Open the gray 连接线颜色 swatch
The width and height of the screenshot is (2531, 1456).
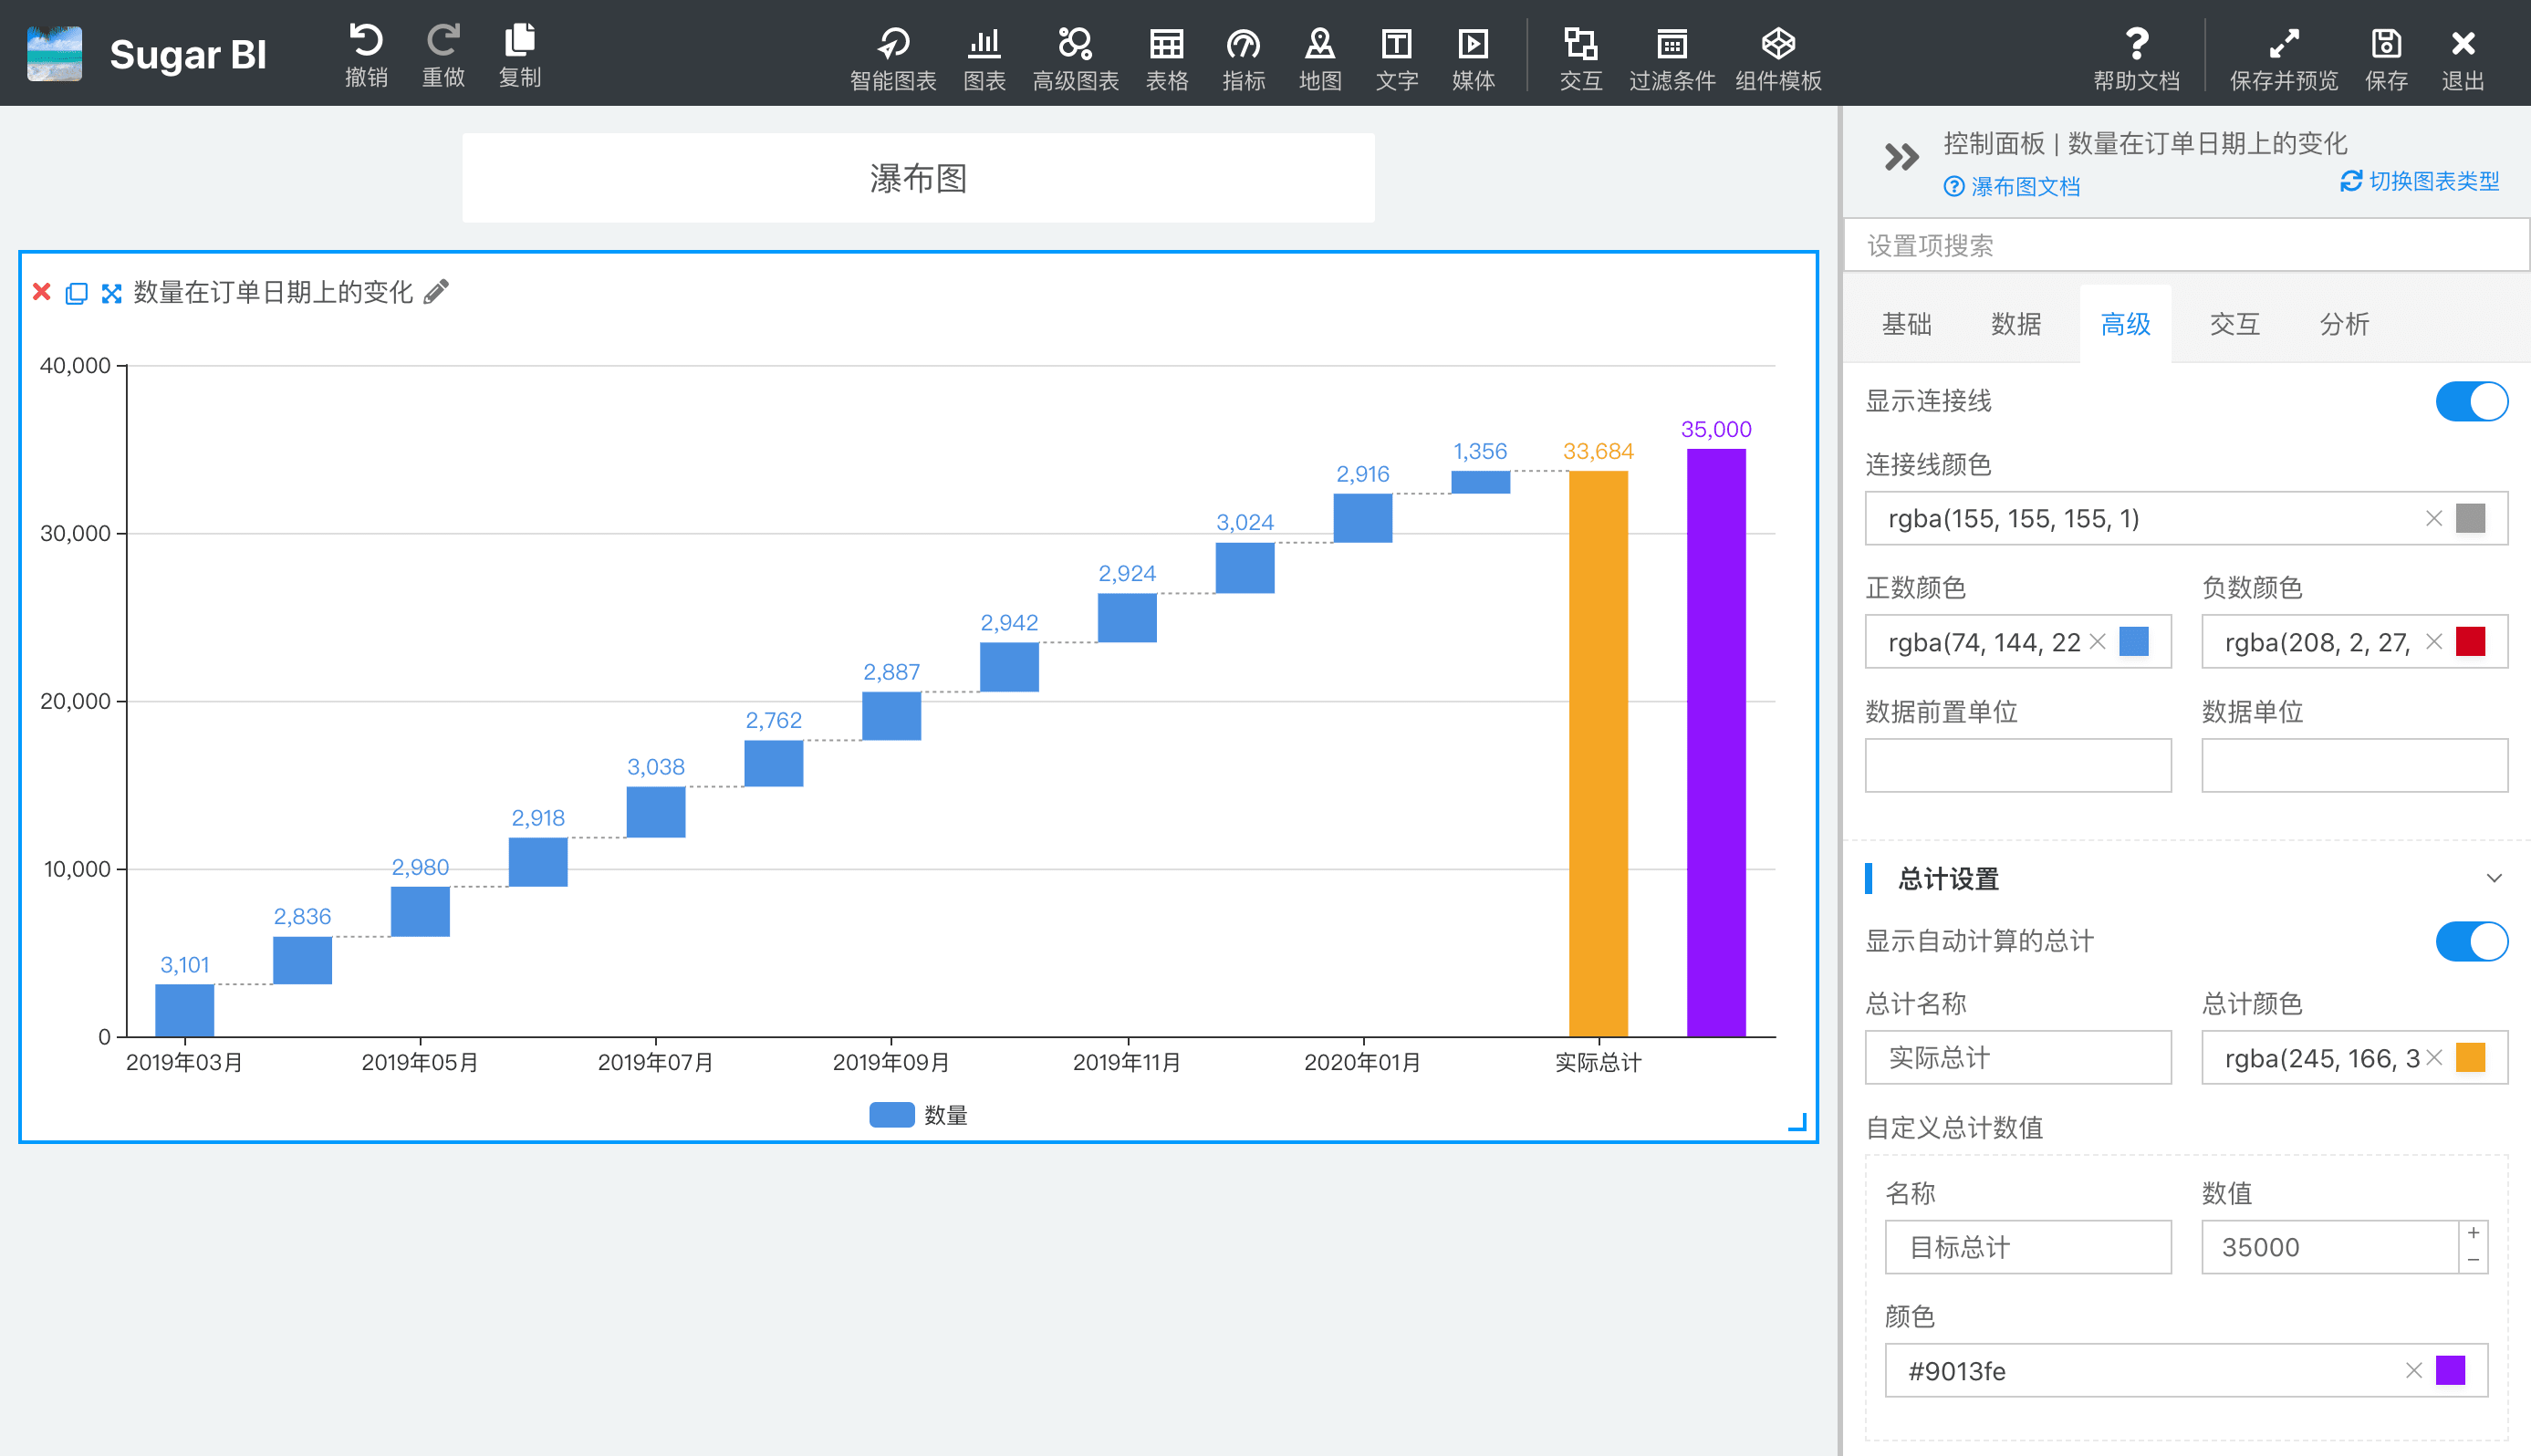pyautogui.click(x=2471, y=518)
